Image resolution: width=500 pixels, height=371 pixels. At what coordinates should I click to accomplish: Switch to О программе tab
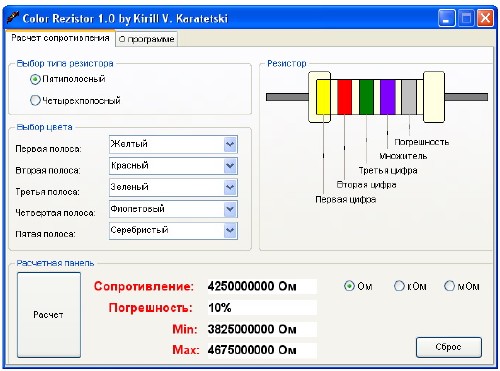coord(146,39)
